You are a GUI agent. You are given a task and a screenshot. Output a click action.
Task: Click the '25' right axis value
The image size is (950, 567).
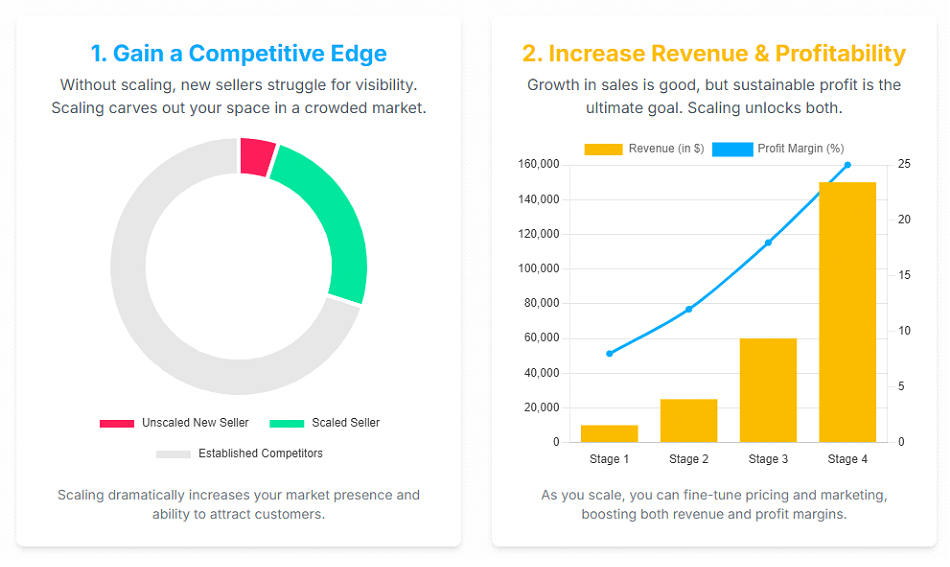tap(904, 164)
